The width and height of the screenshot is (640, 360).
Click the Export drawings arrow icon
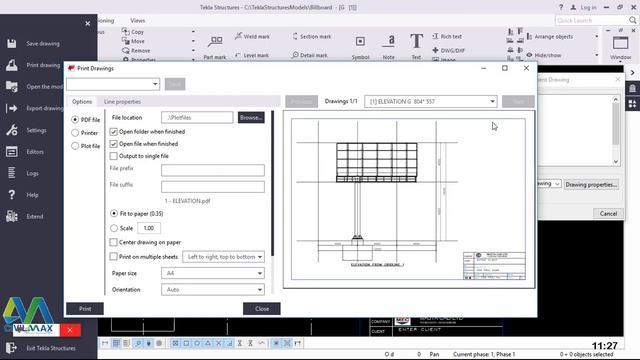11,108
